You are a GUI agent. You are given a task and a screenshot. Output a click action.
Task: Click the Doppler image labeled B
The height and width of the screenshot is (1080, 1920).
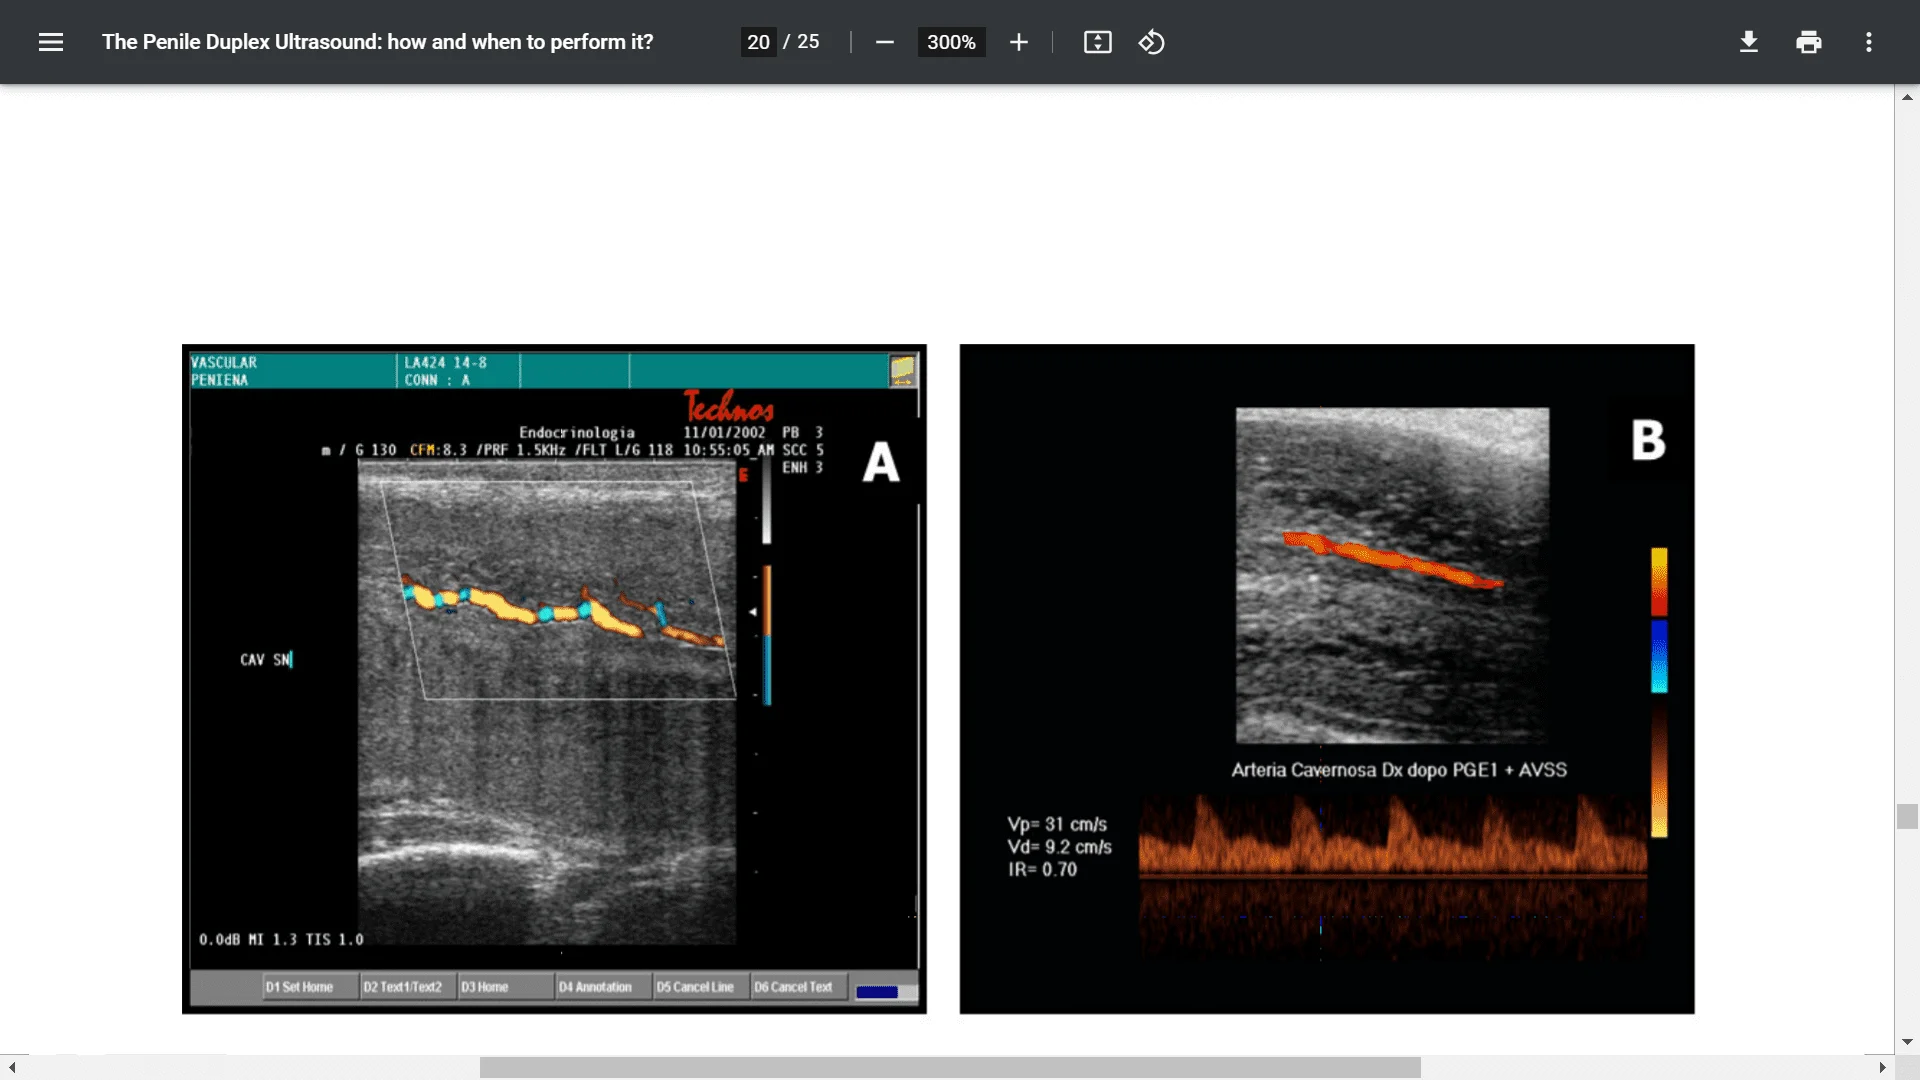click(x=1327, y=679)
